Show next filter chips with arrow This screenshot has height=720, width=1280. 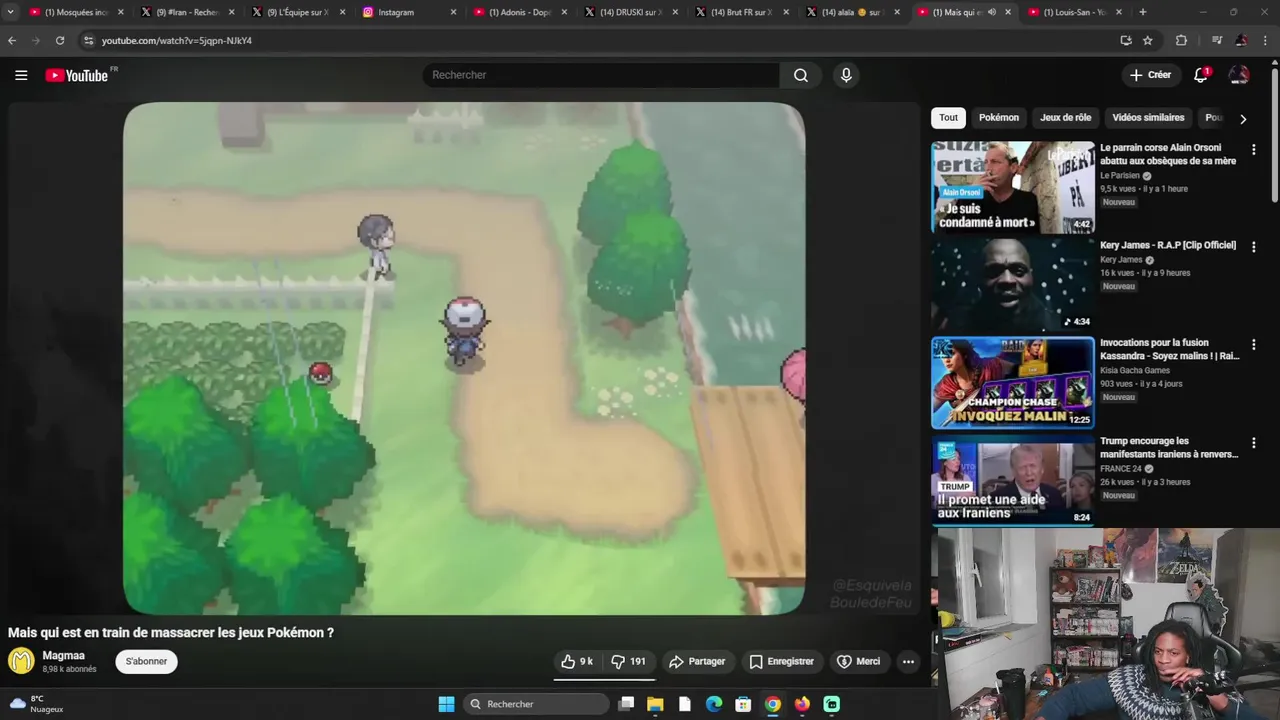[x=1243, y=118]
